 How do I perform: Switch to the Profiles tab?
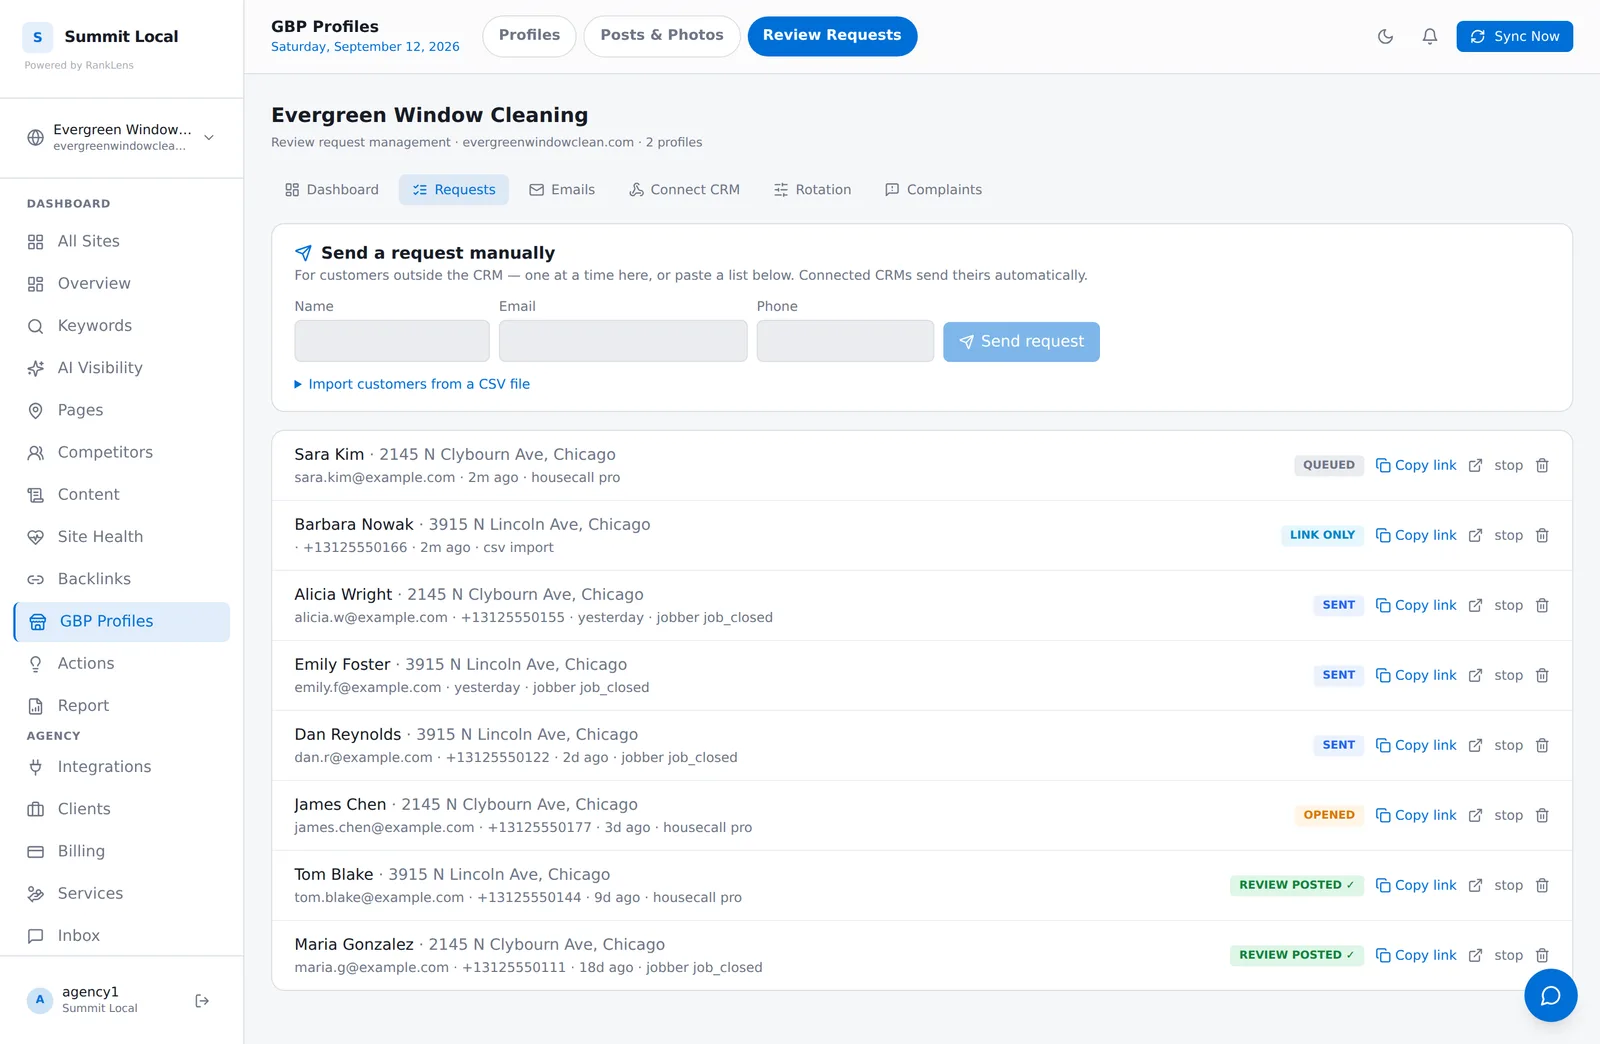coord(529,36)
